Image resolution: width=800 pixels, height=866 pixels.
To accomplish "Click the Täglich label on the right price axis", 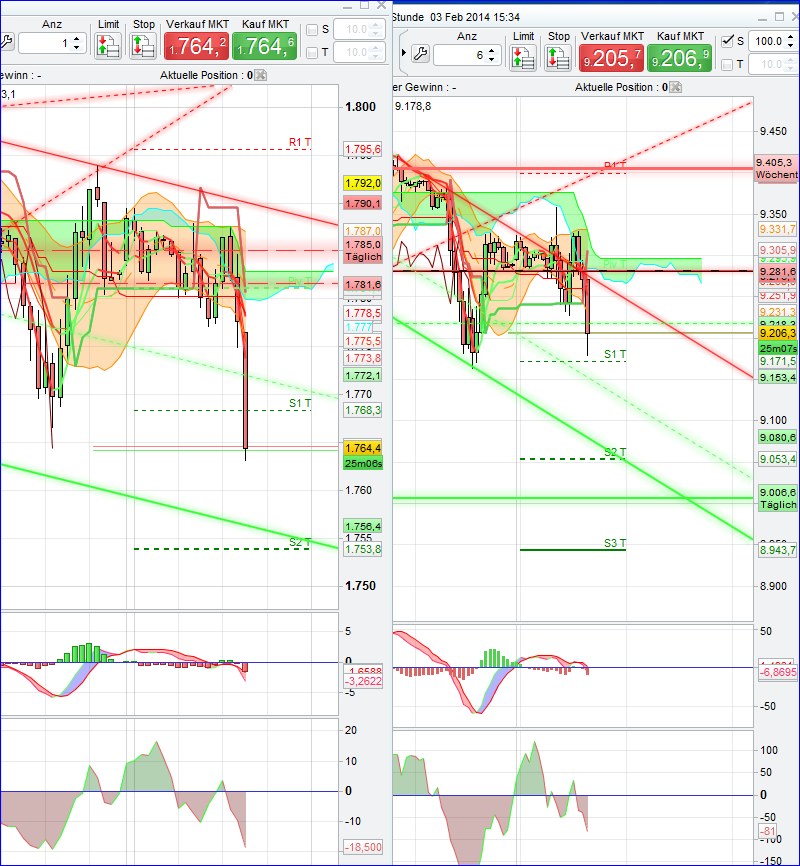I will (x=777, y=505).
